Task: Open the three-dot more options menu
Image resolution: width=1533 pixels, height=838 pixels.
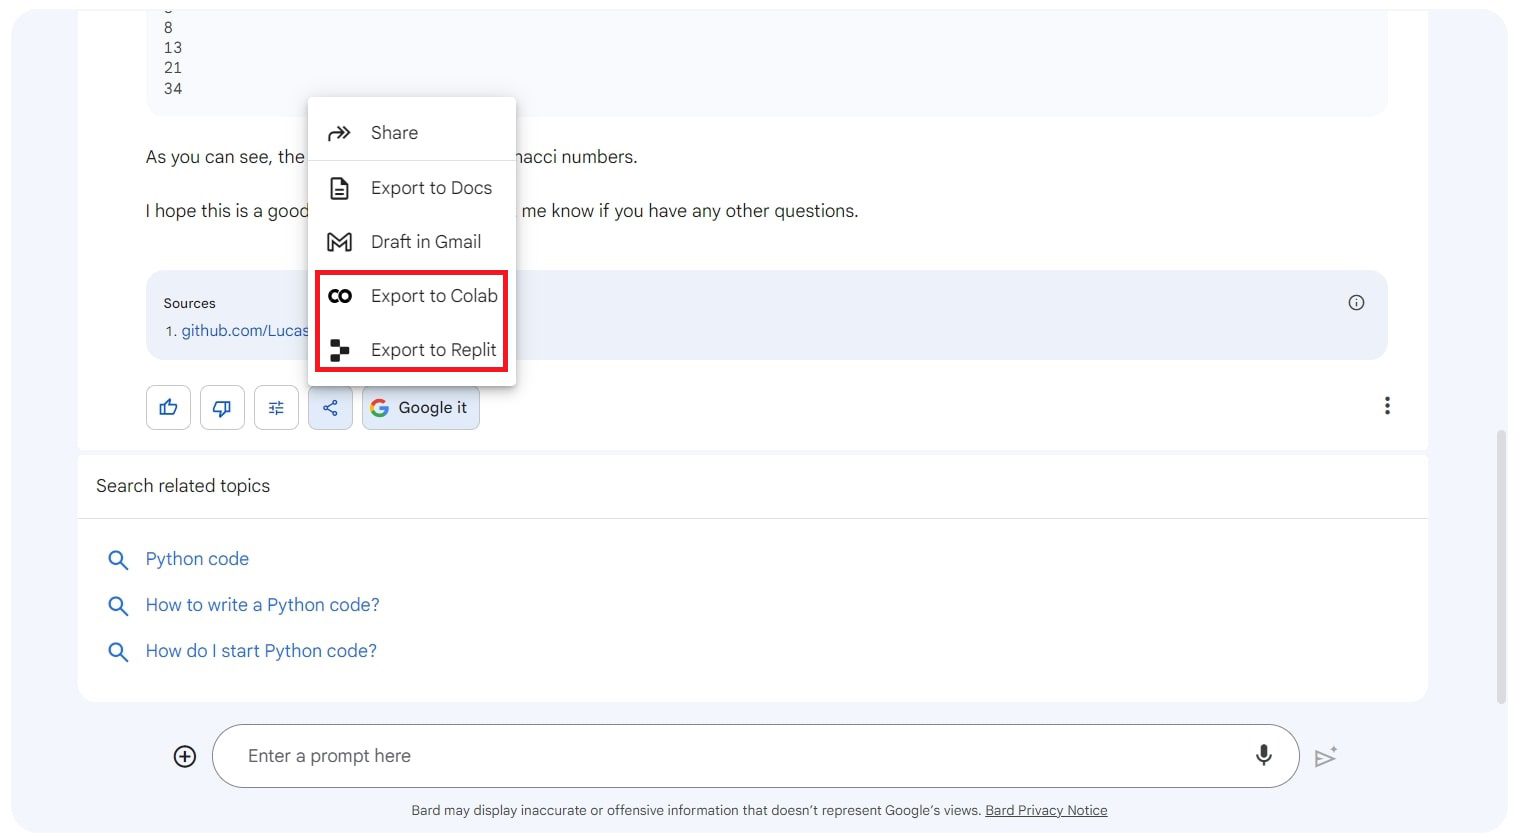Action: pos(1386,406)
